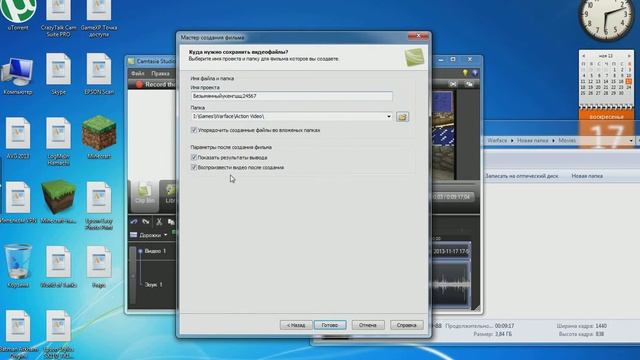Click the detach preview icon in Camtasia
This screenshot has width=640, height=360.
(x=469, y=84)
